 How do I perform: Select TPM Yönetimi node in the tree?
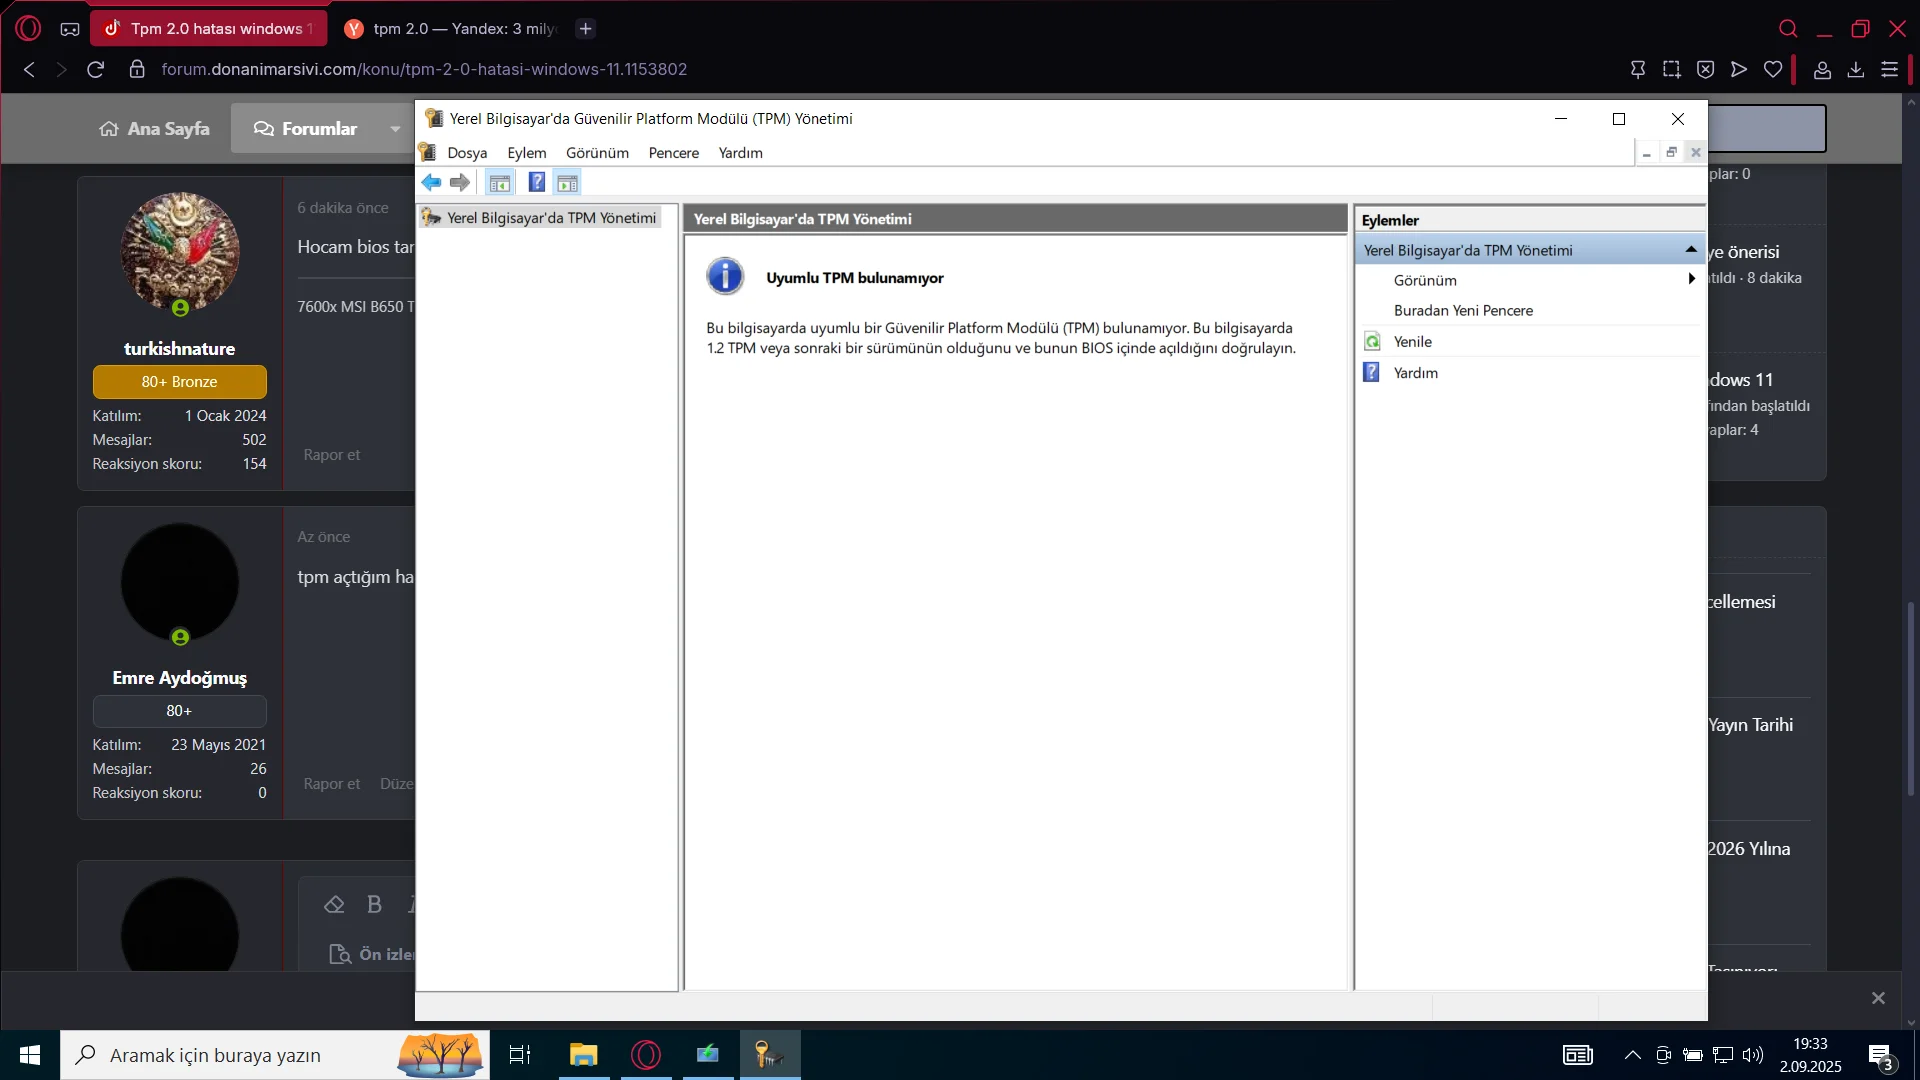551,218
